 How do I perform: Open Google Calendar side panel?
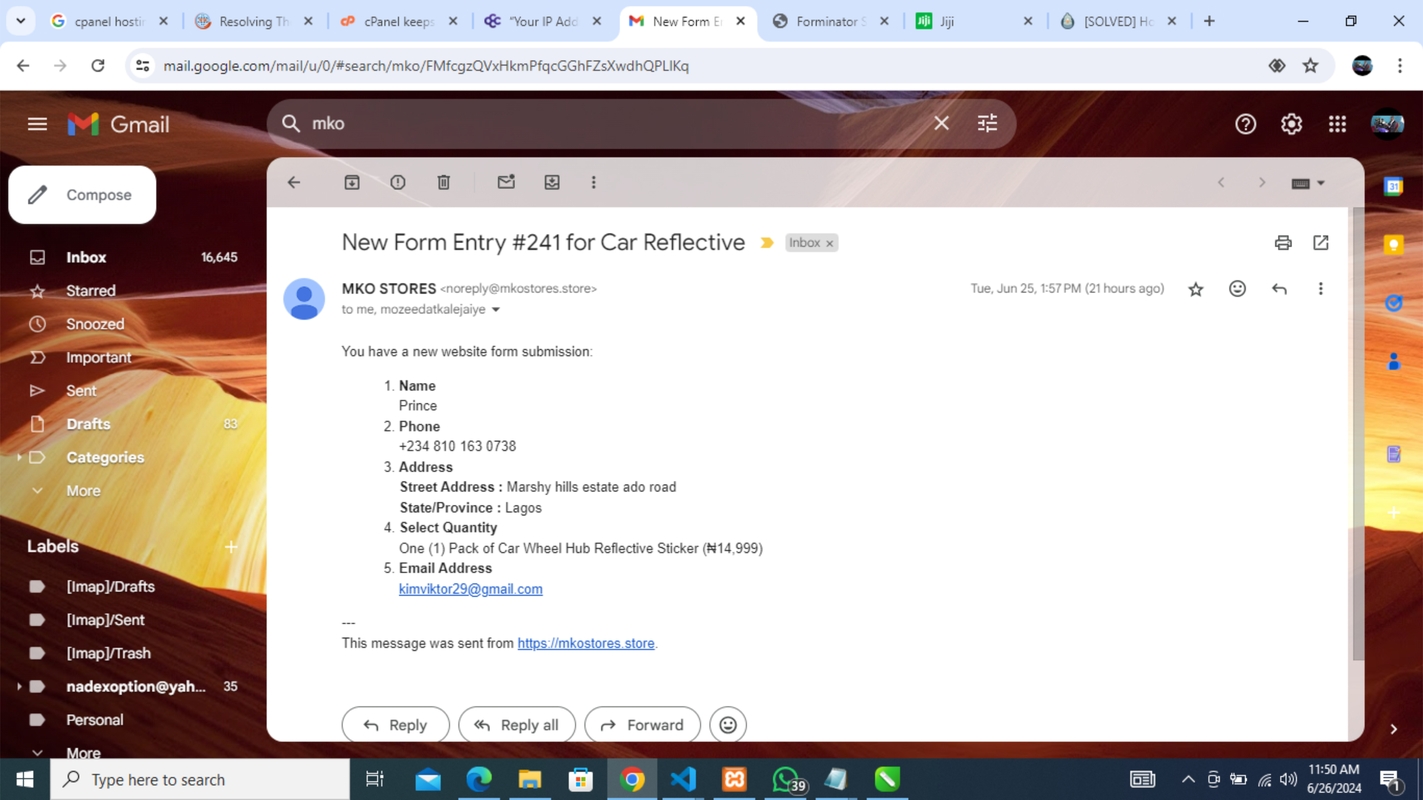click(1394, 187)
